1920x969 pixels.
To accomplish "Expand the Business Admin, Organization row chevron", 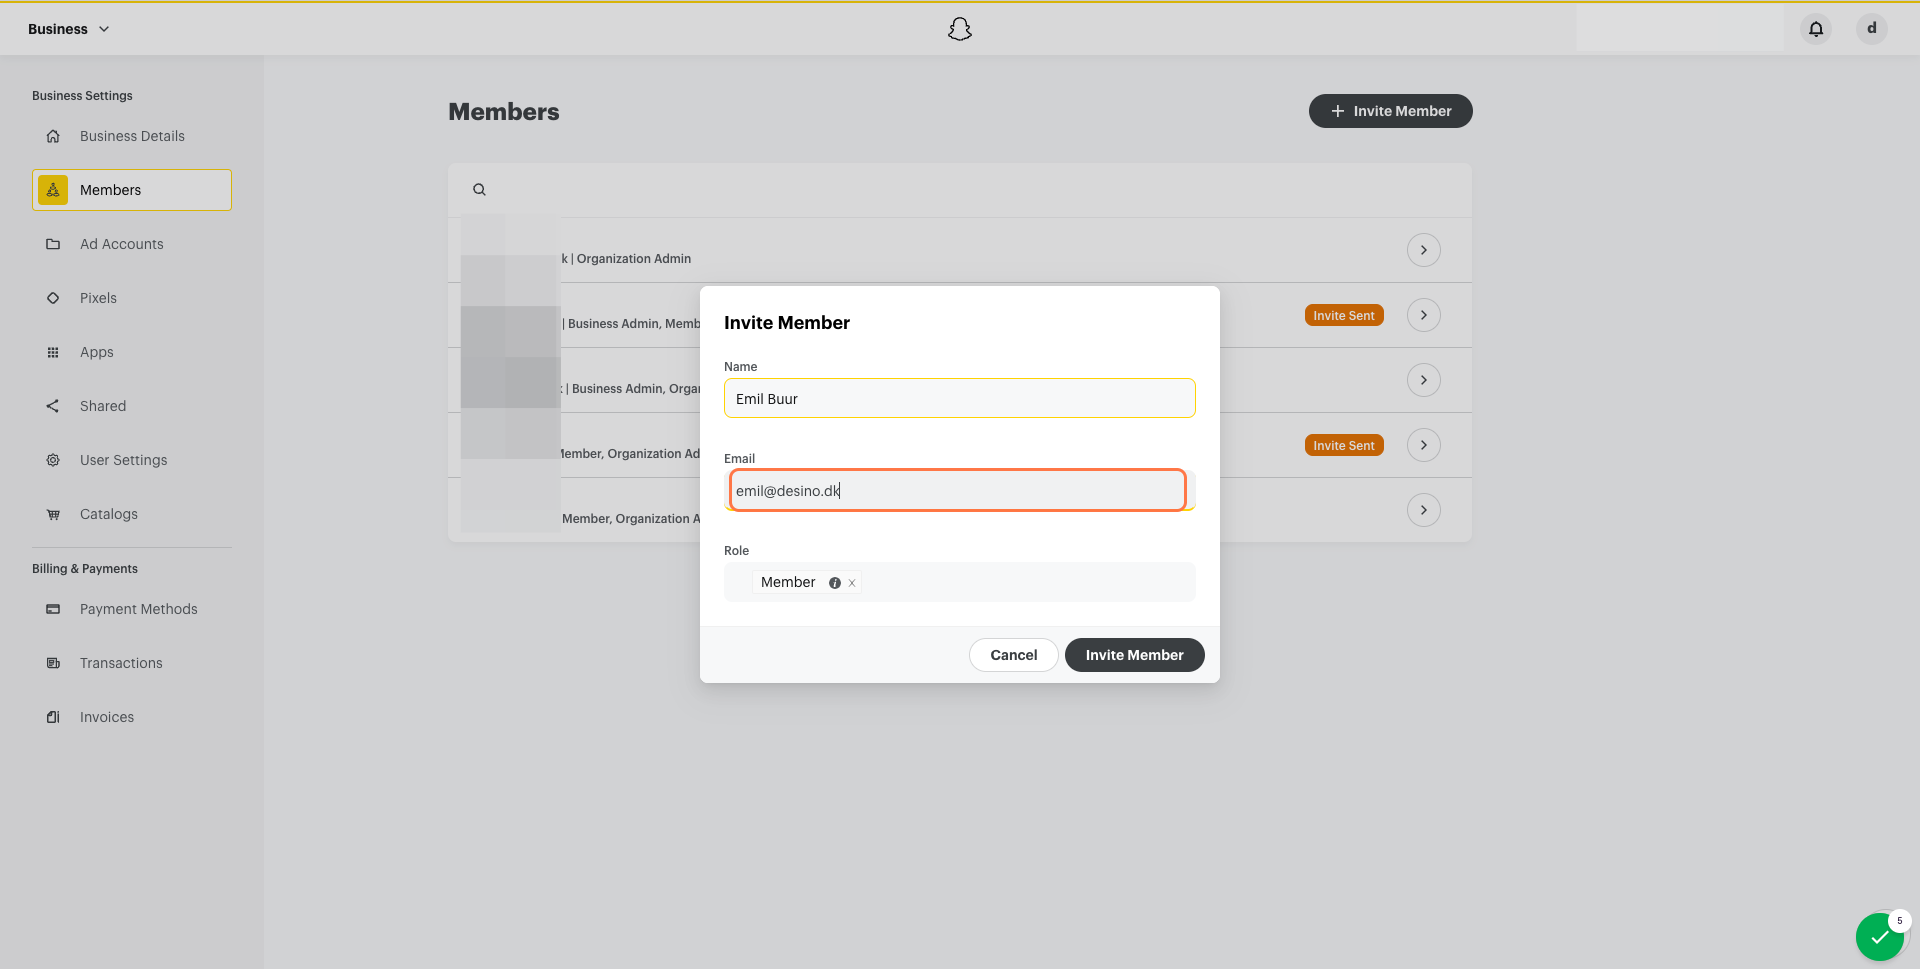I will coord(1424,380).
